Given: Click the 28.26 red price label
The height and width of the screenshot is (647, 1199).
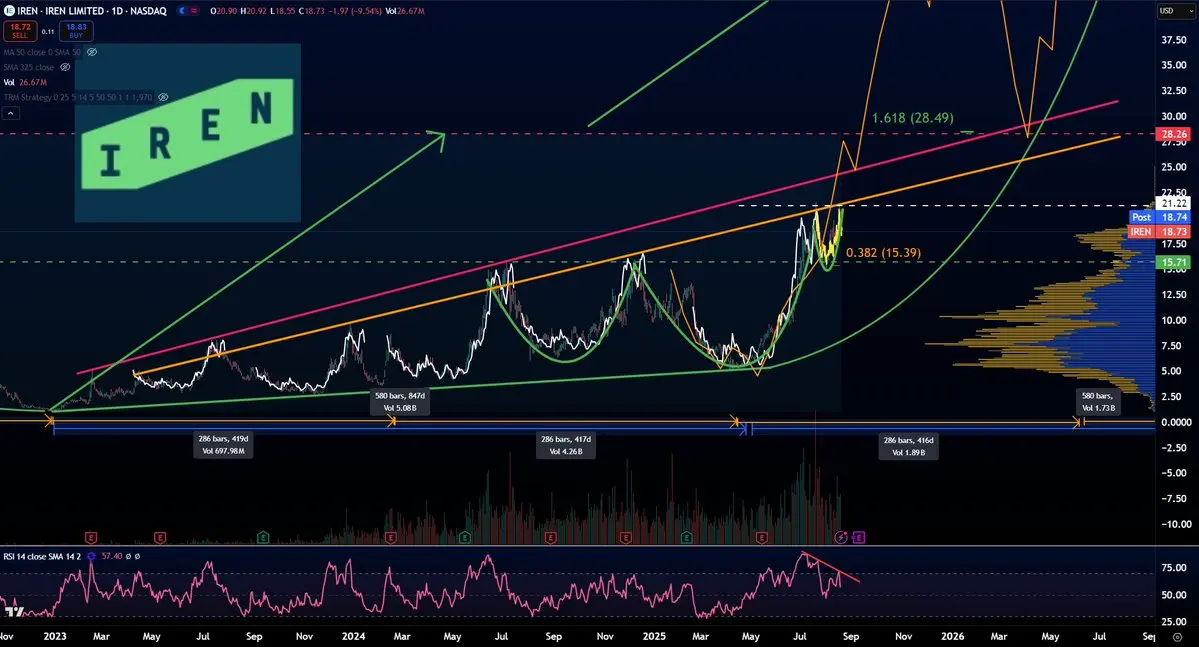Looking at the screenshot, I should coord(1174,134).
